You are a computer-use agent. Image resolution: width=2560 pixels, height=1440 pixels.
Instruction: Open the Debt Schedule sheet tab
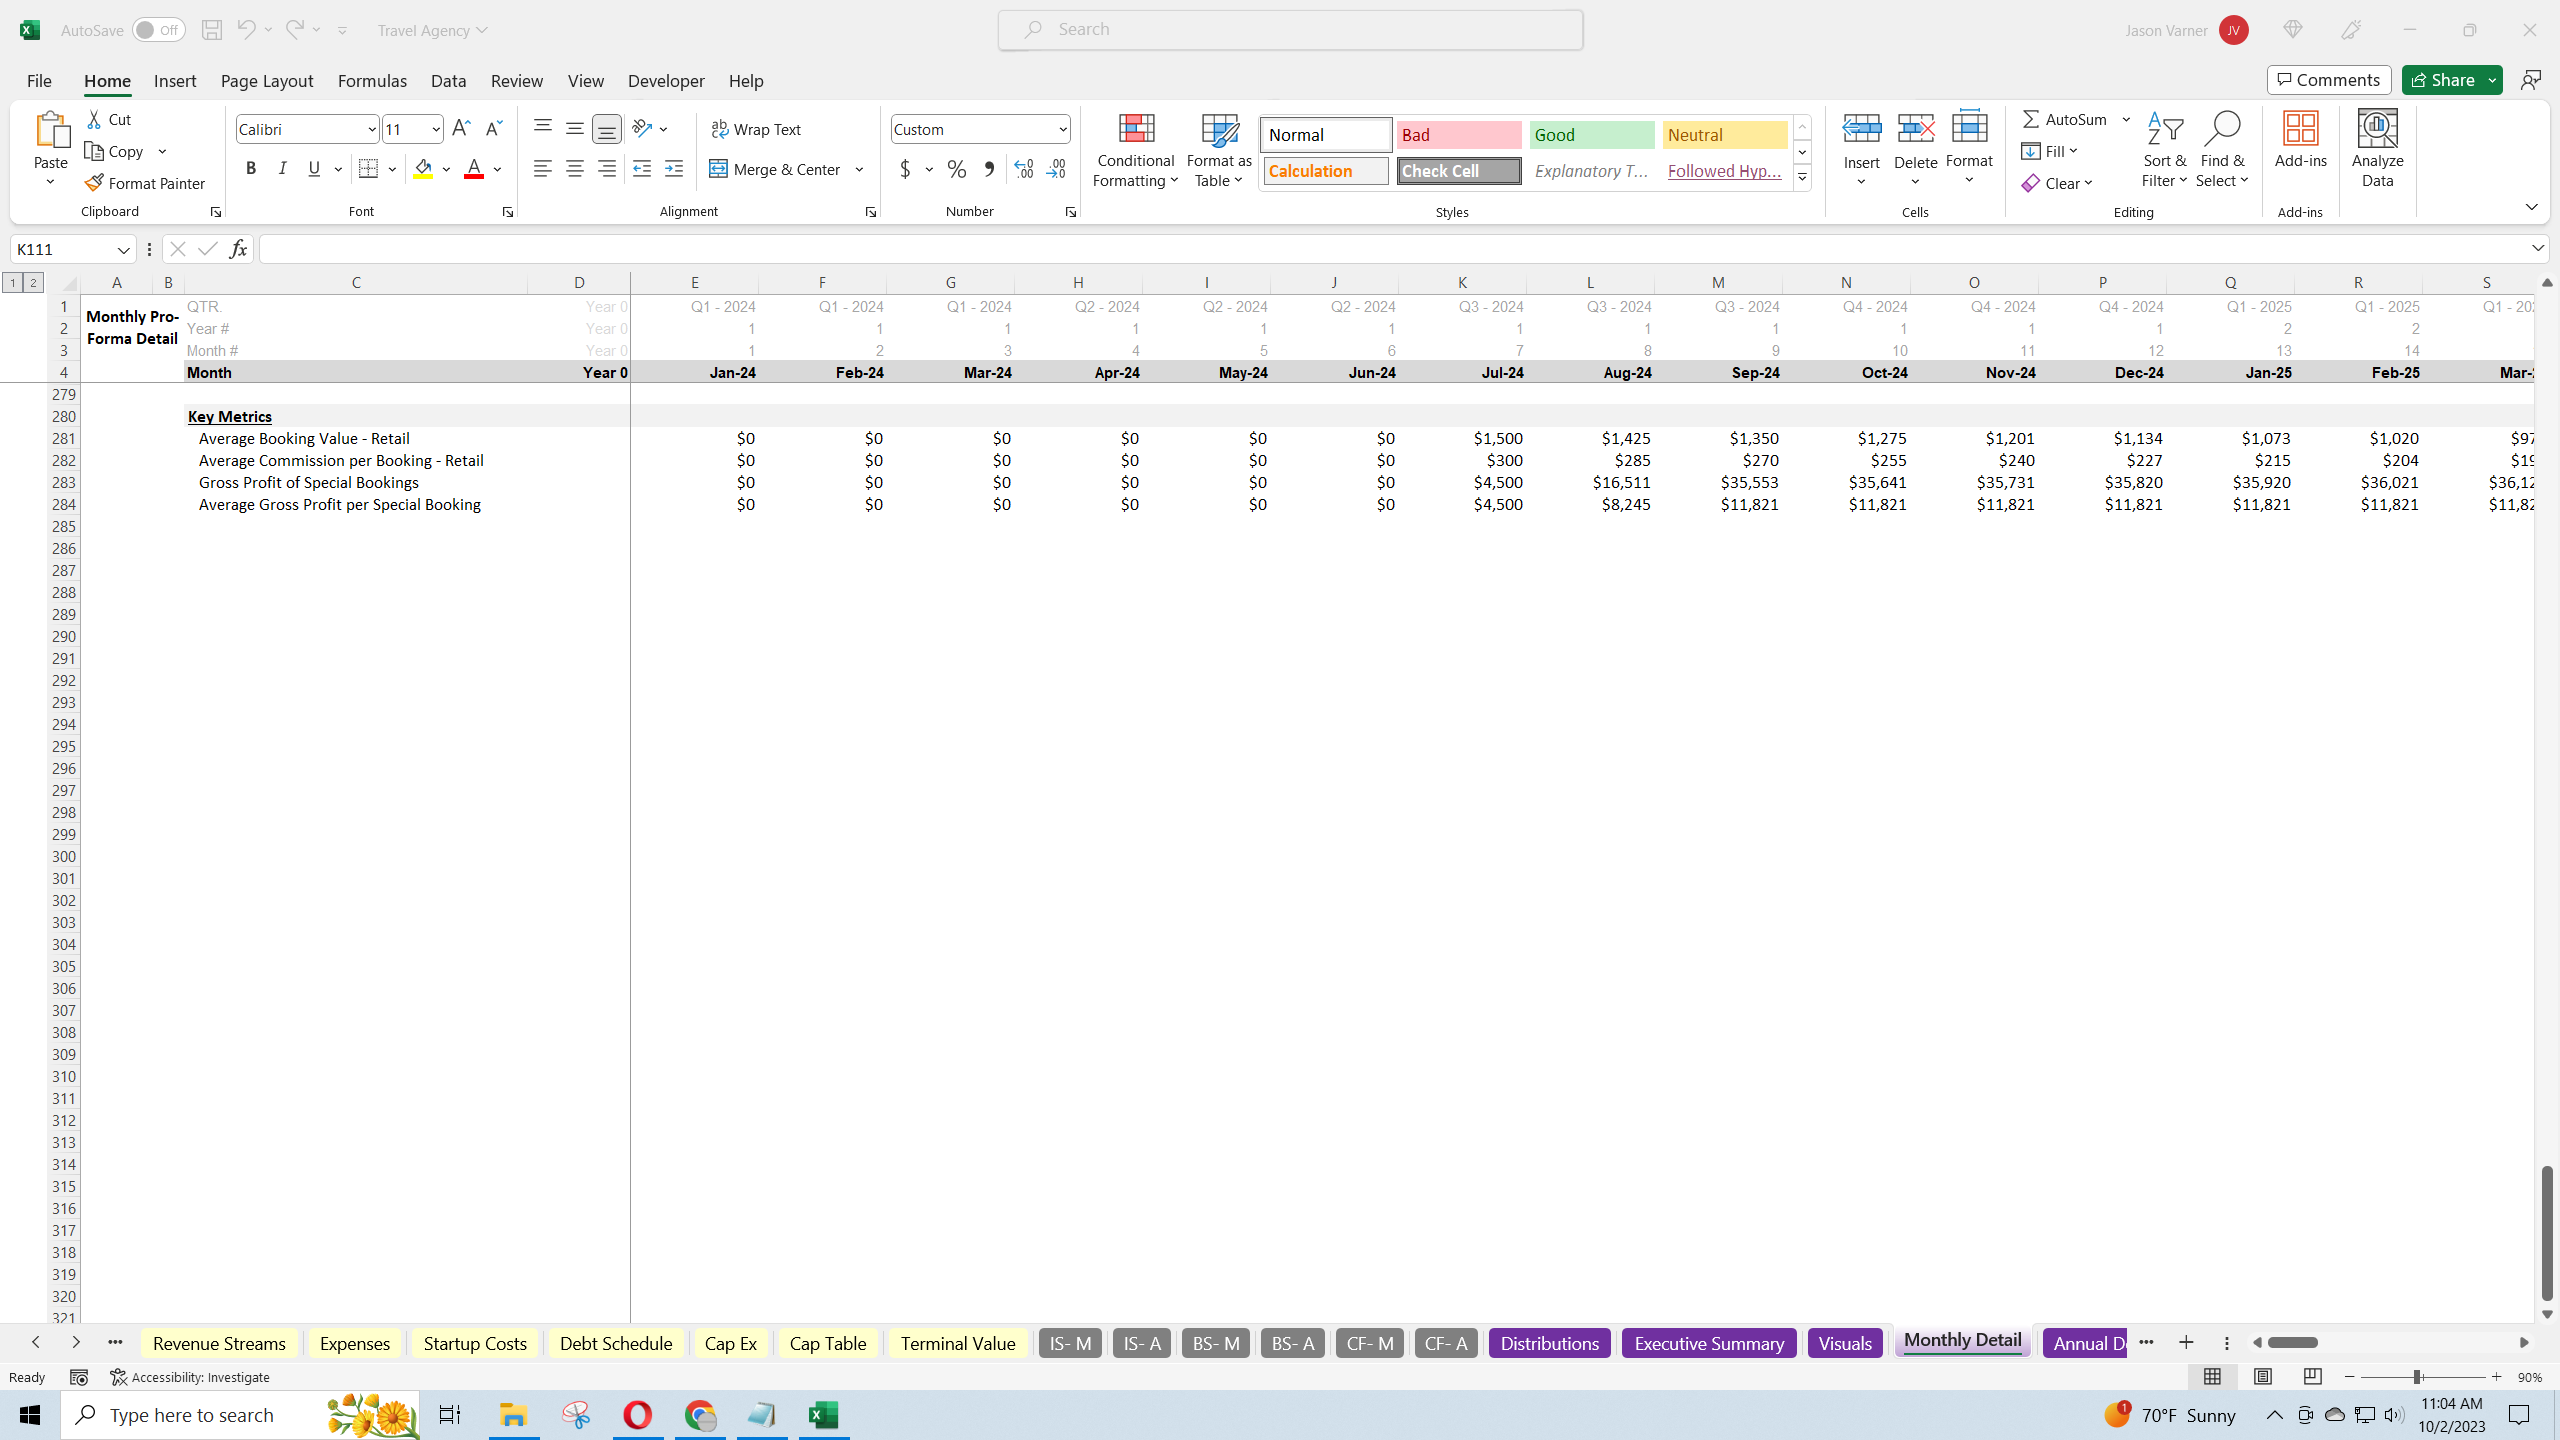(x=616, y=1343)
